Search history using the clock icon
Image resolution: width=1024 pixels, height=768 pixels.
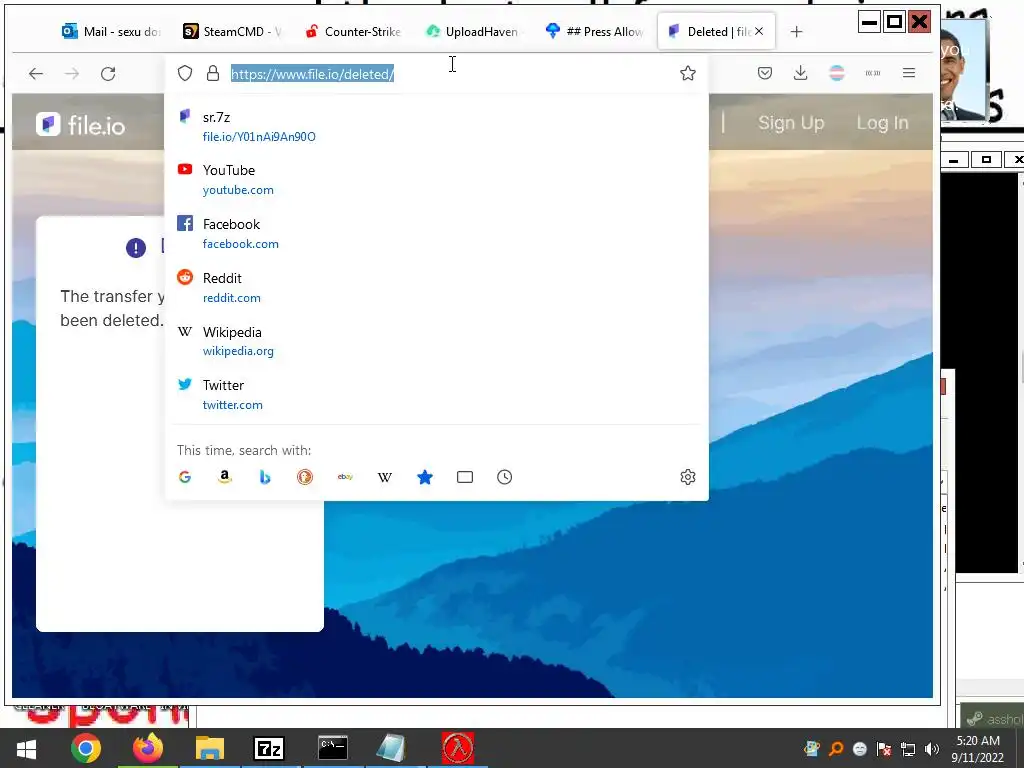click(505, 477)
